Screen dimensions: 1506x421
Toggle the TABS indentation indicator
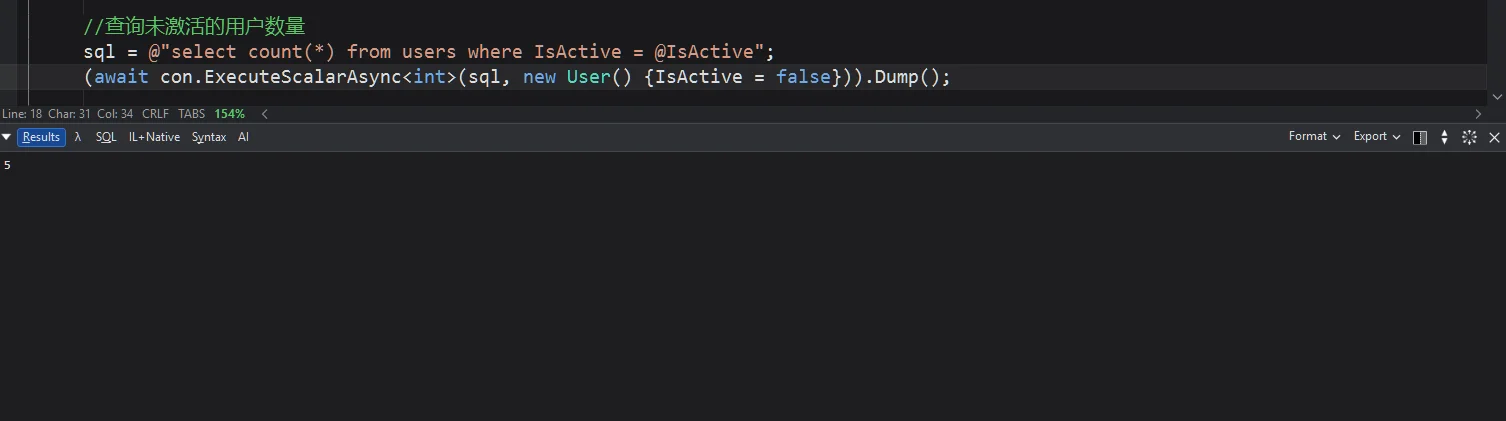[191, 114]
